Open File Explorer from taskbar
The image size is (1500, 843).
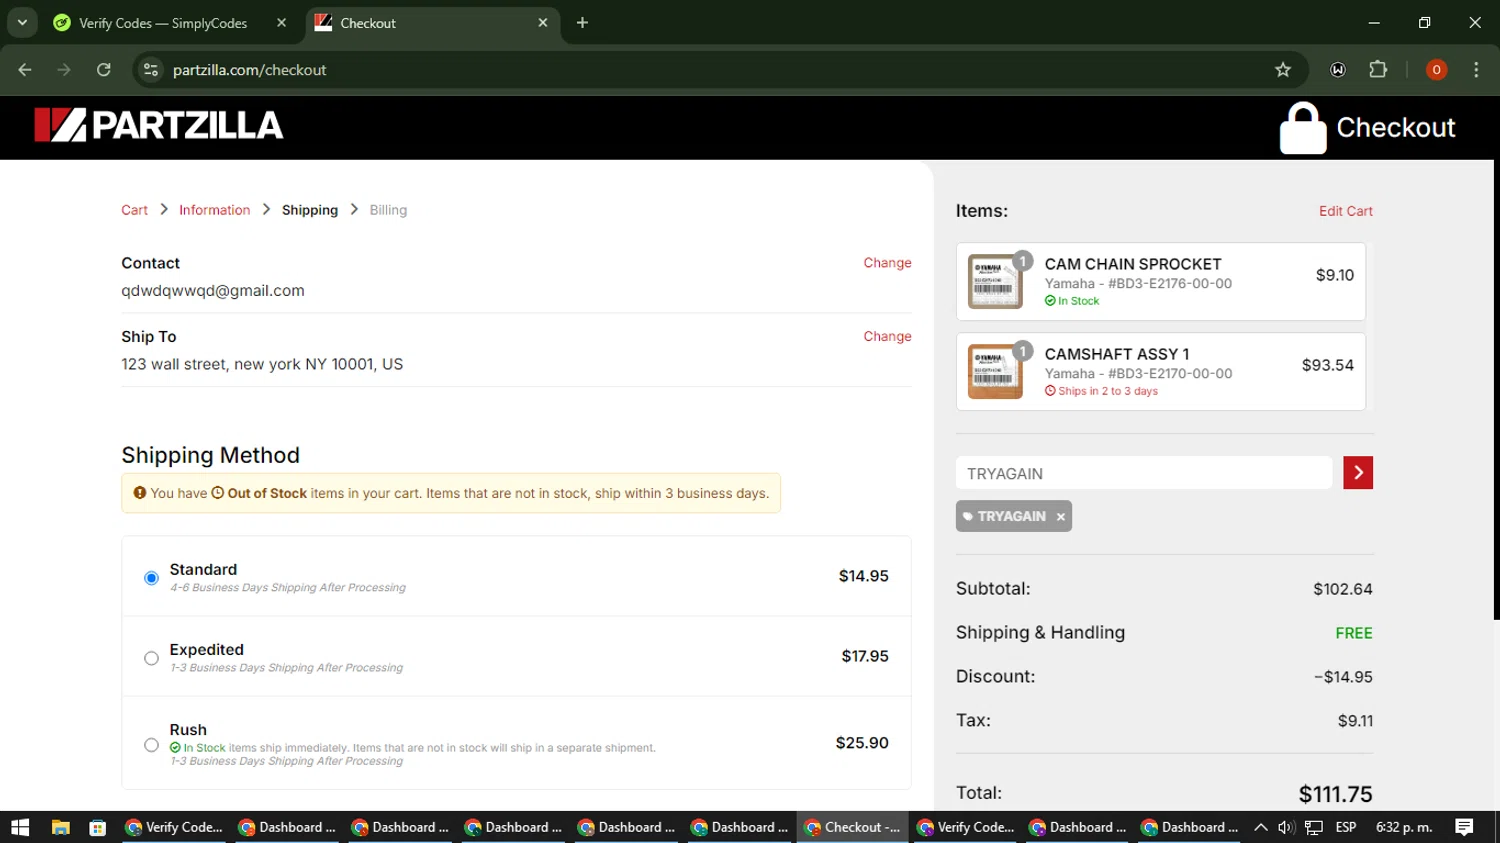pyautogui.click(x=60, y=827)
